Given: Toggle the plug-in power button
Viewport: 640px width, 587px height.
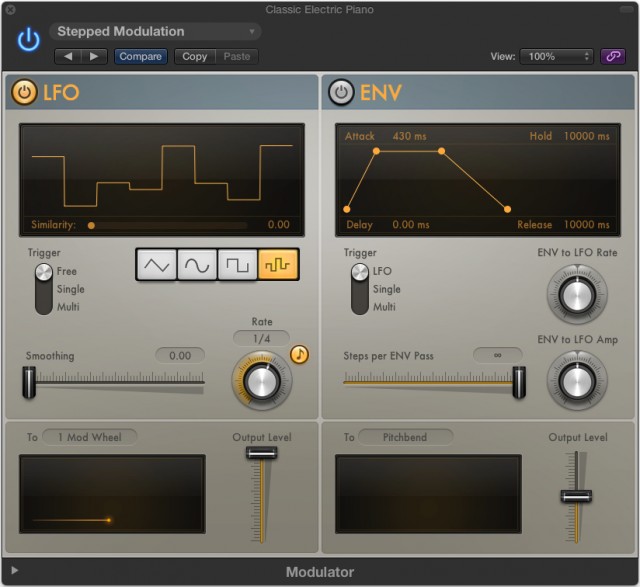Looking at the screenshot, I should pos(28,39).
